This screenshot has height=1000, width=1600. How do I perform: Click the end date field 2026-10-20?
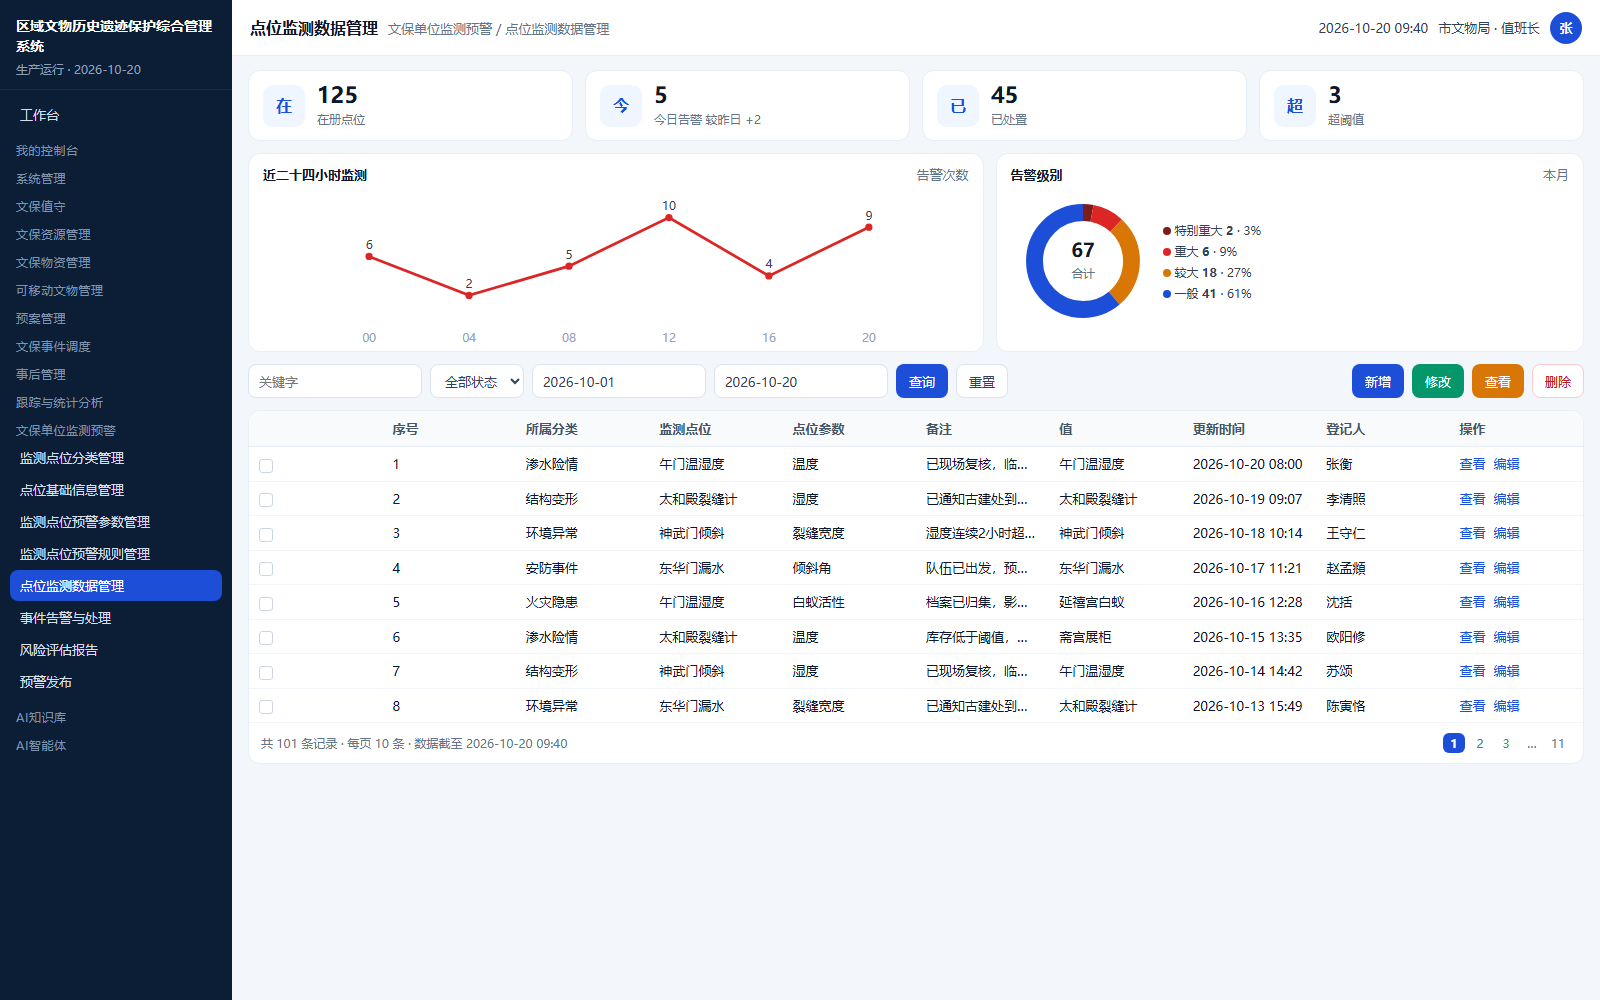801,382
